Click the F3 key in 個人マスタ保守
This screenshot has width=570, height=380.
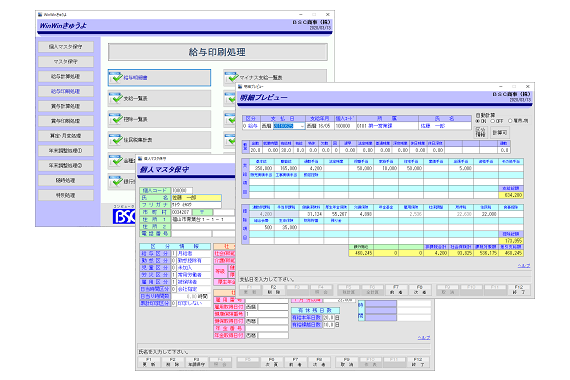click(x=197, y=362)
